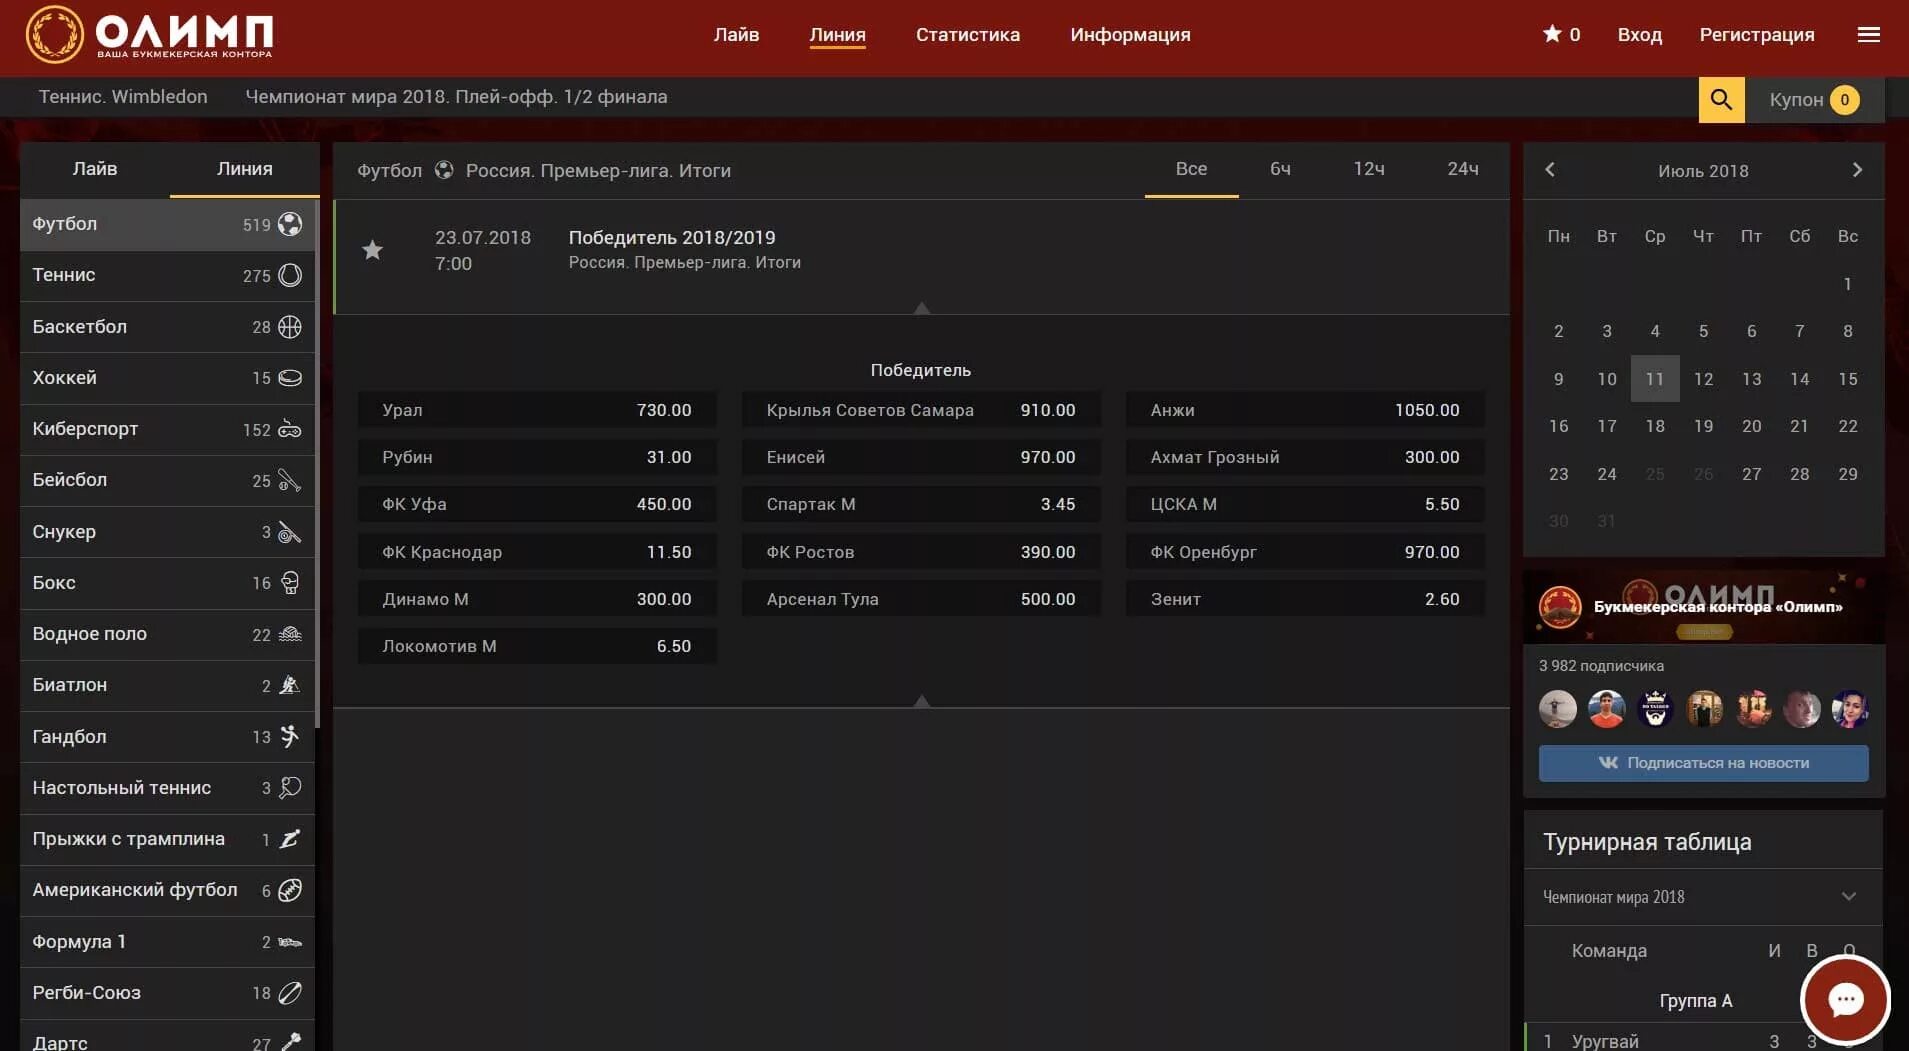Select July 11 in the calendar
1909x1051 pixels.
click(1655, 379)
